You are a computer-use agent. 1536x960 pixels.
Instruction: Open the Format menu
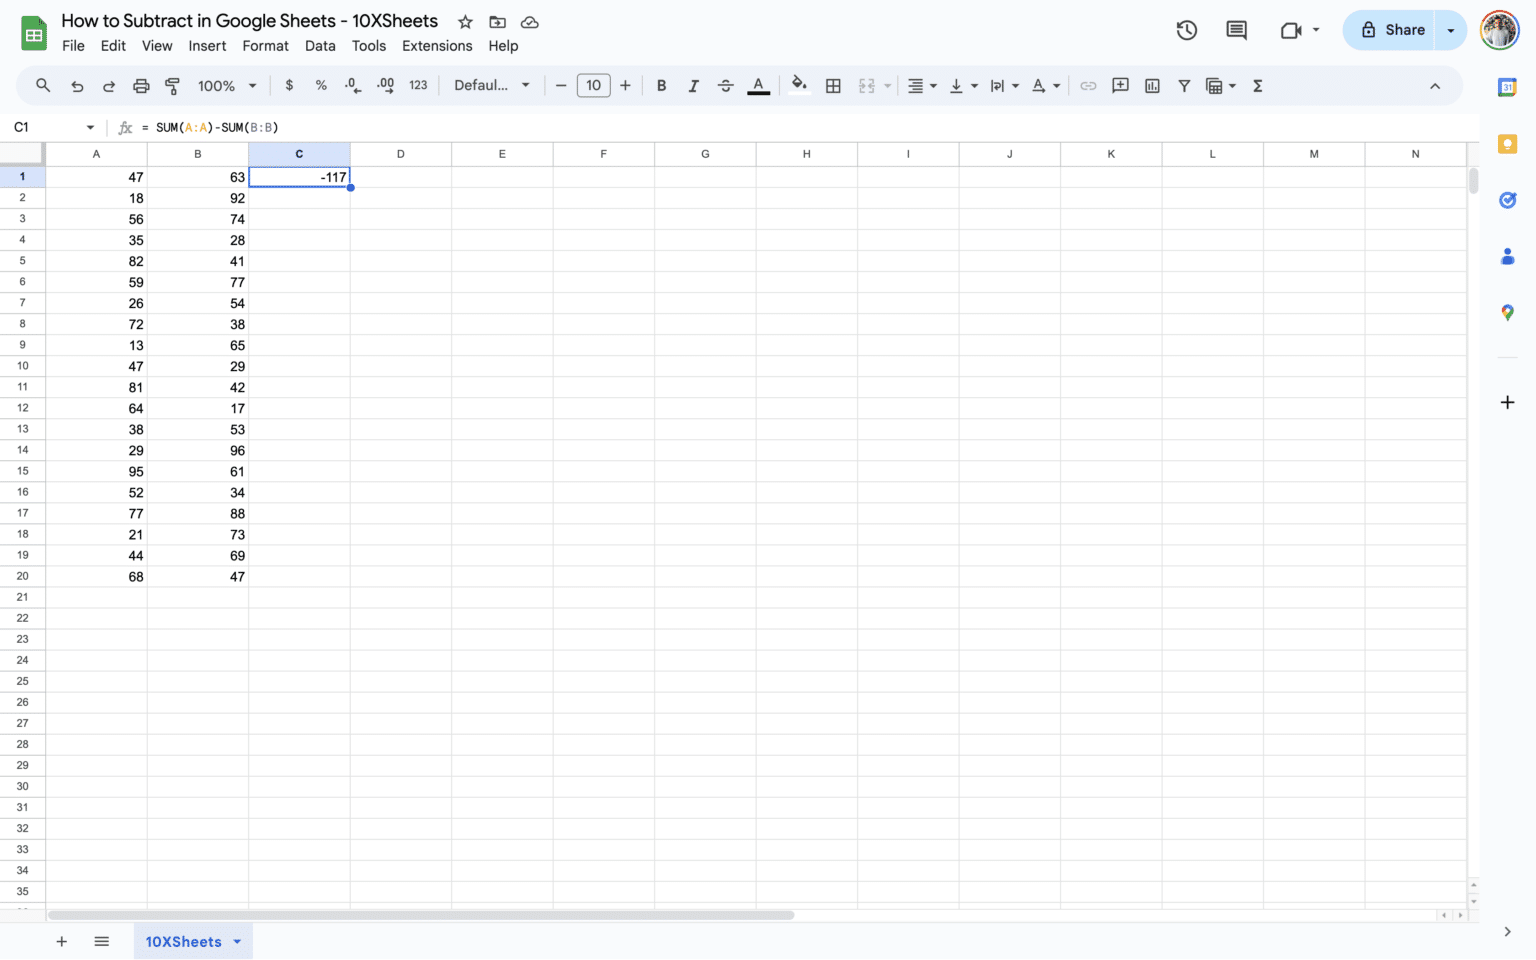pyautogui.click(x=265, y=46)
